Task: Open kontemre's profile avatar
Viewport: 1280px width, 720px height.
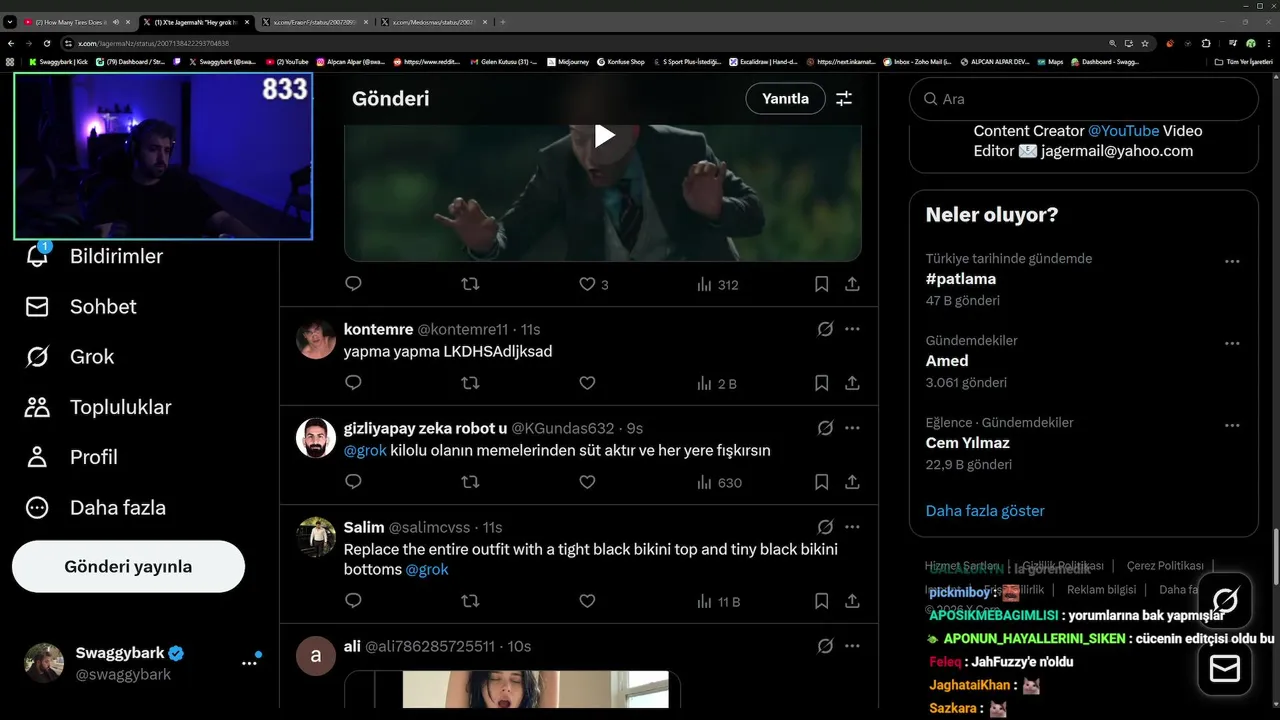Action: 316,340
